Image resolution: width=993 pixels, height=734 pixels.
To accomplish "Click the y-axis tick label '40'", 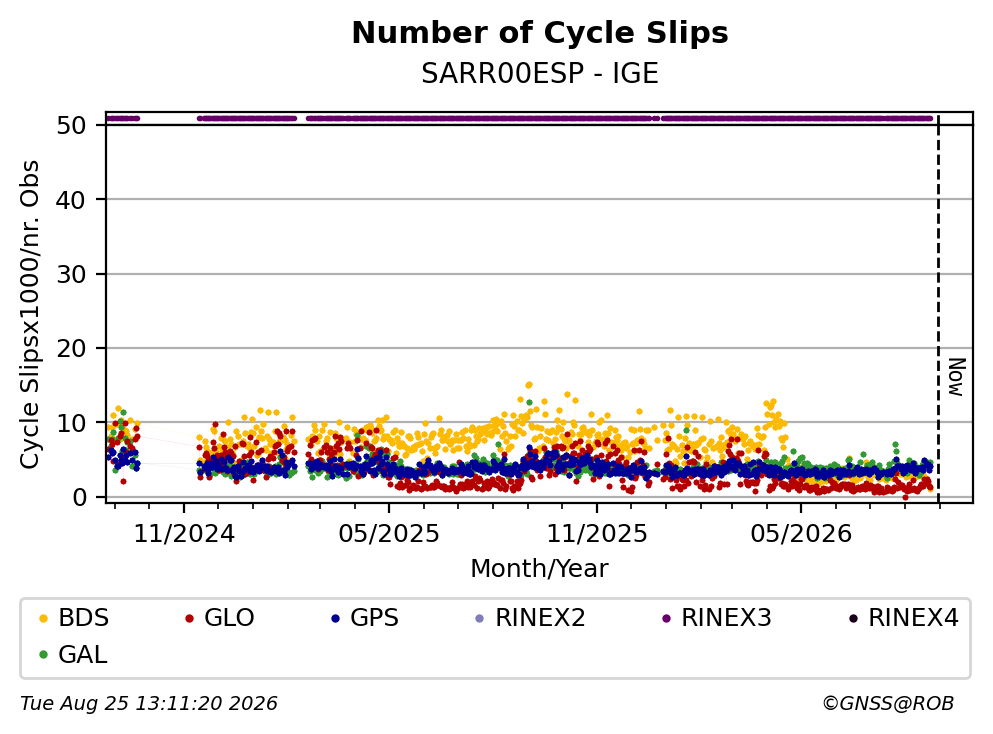I will 71,200.
